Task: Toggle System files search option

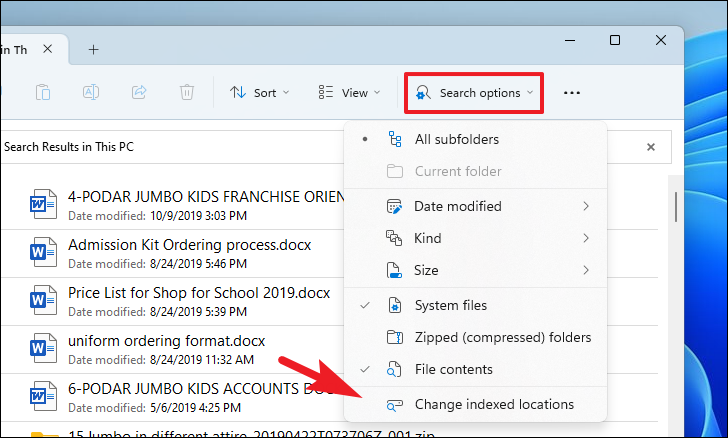Action: (x=475, y=305)
